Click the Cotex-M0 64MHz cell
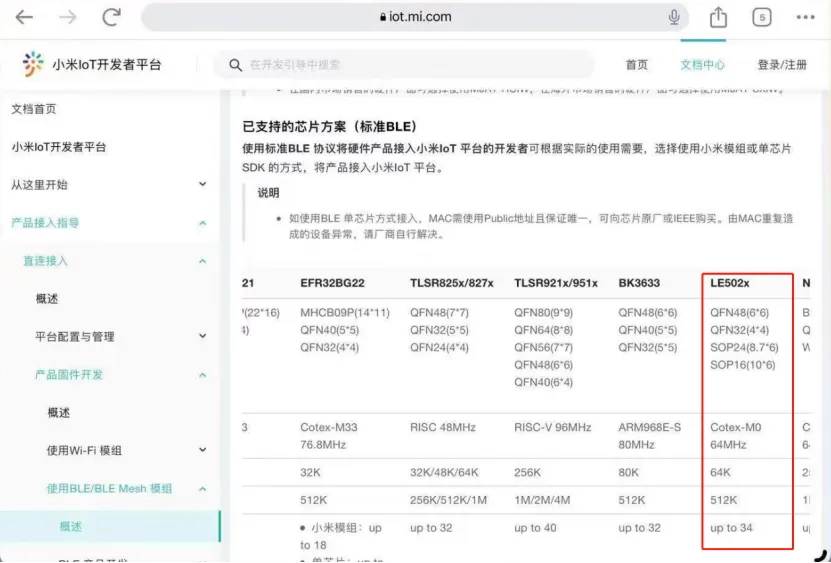The image size is (831, 563). click(736, 436)
